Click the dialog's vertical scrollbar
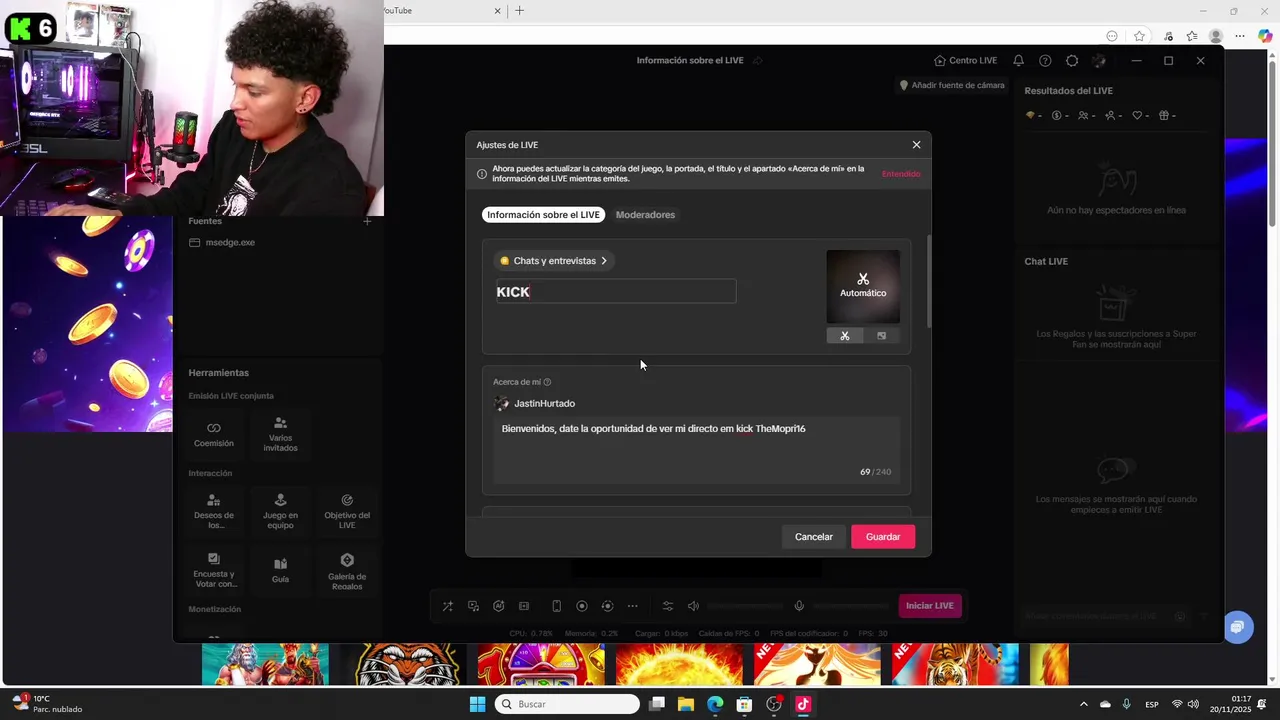 (929, 281)
